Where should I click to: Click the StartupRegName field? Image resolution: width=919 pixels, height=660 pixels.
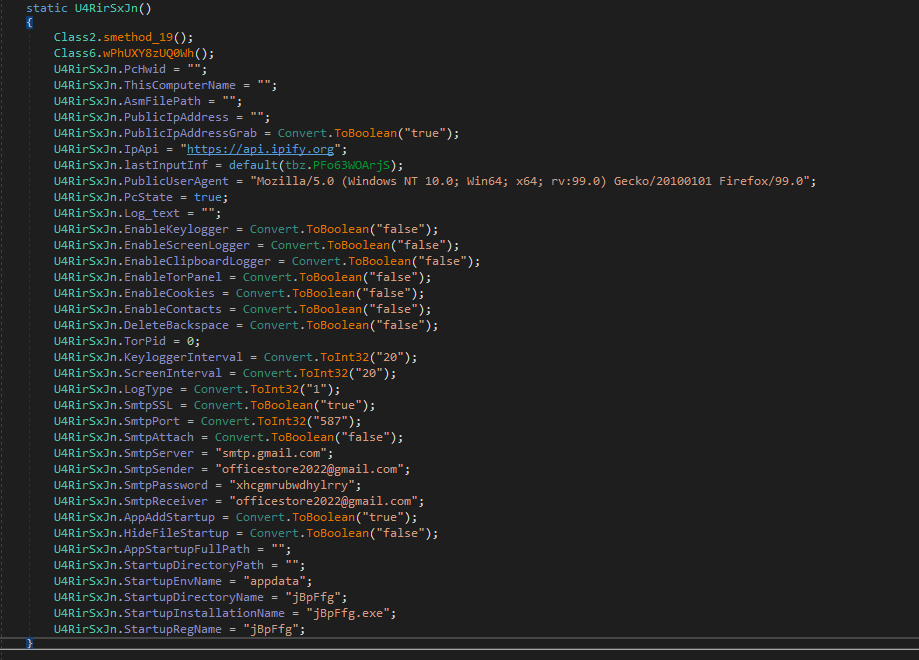coord(173,629)
